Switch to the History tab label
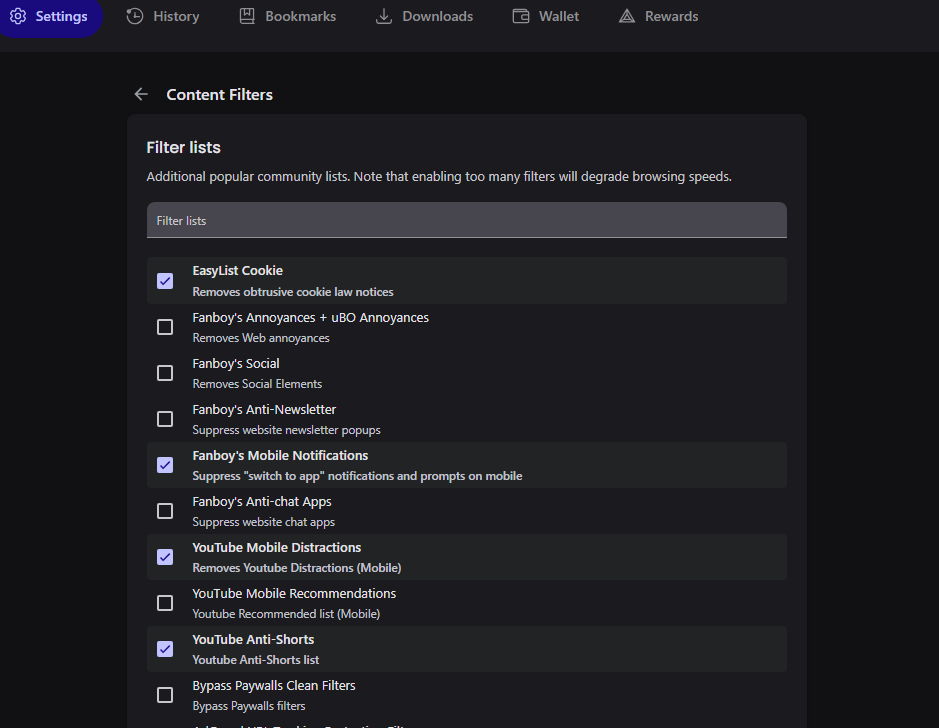939x728 pixels. (x=176, y=16)
